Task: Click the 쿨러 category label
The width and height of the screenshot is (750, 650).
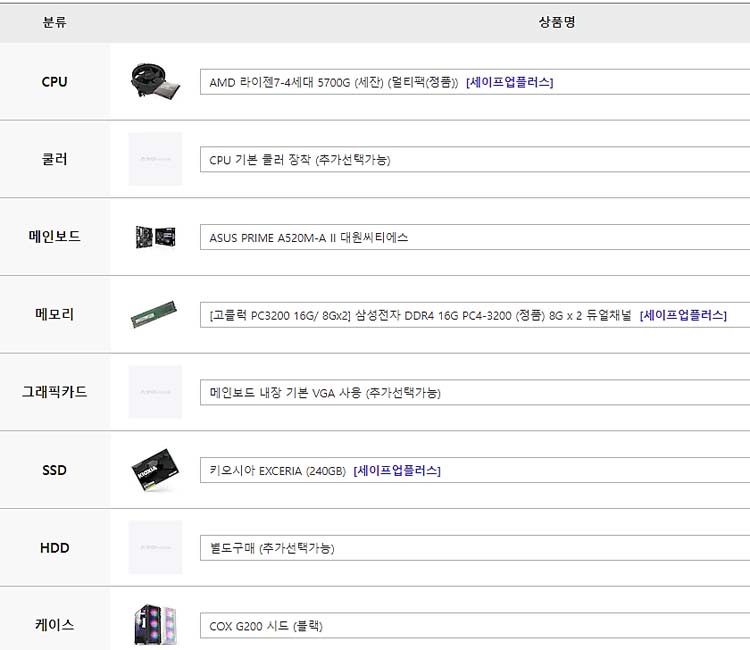Action: point(55,159)
